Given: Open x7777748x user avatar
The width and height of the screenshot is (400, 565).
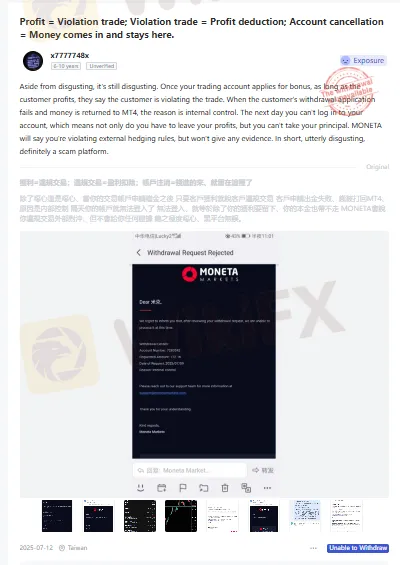Looking at the screenshot, I should point(33,61).
